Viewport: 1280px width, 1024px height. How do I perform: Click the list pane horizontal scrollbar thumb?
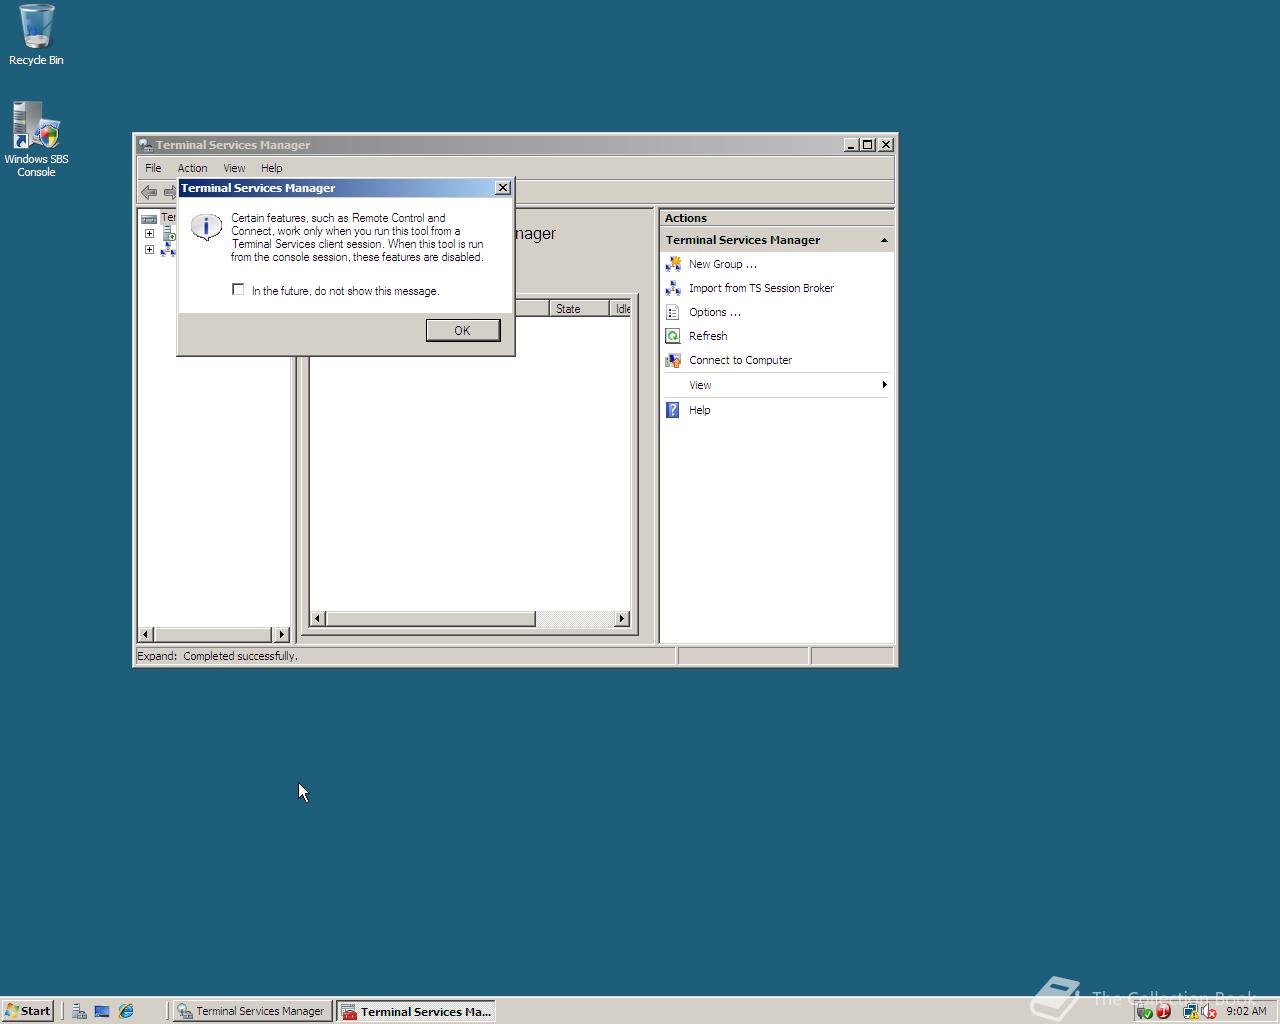point(430,619)
